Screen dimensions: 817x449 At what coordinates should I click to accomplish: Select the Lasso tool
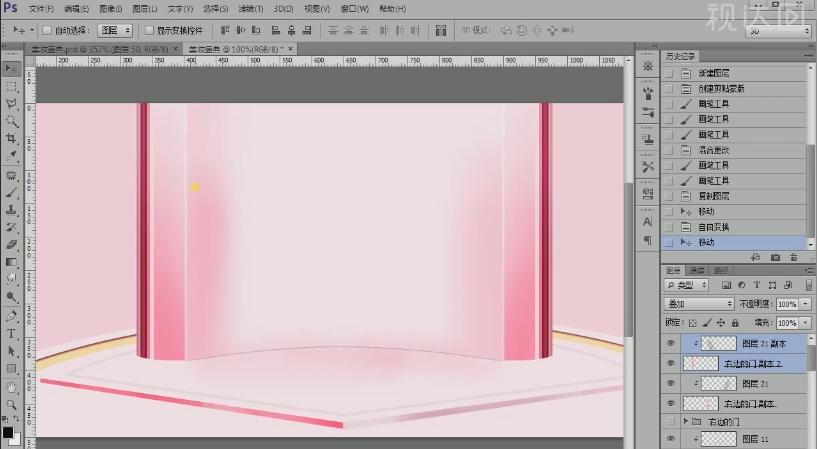(11, 103)
